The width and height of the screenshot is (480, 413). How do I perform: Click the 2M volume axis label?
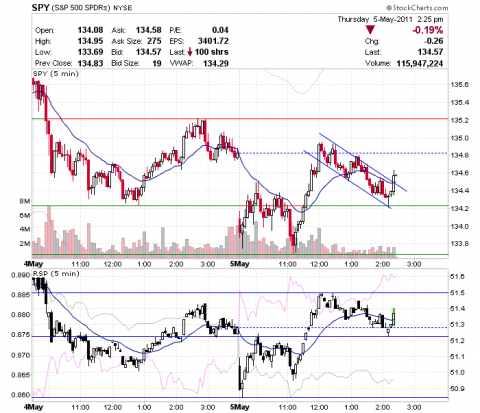[25, 244]
